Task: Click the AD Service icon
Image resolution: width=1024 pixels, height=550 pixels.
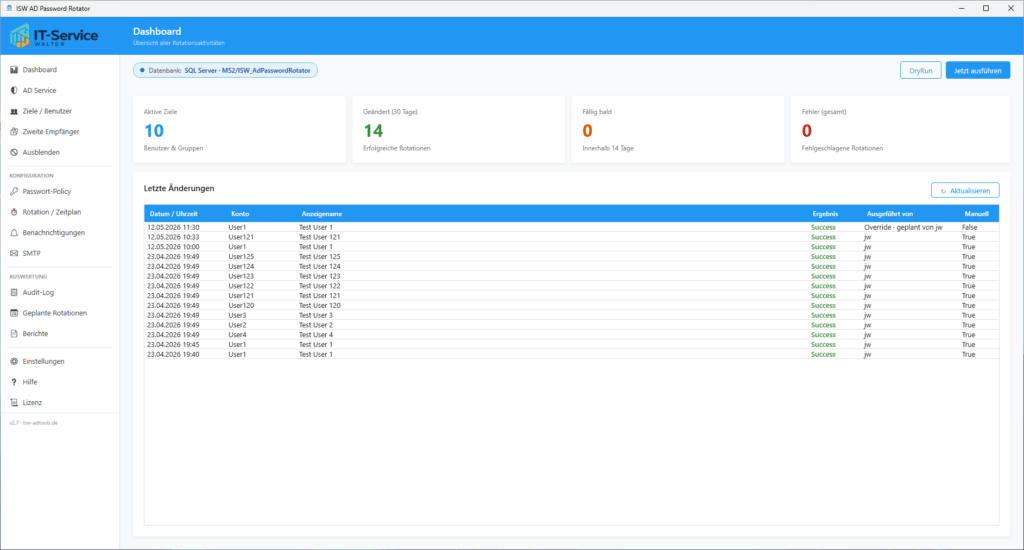Action: coord(14,91)
